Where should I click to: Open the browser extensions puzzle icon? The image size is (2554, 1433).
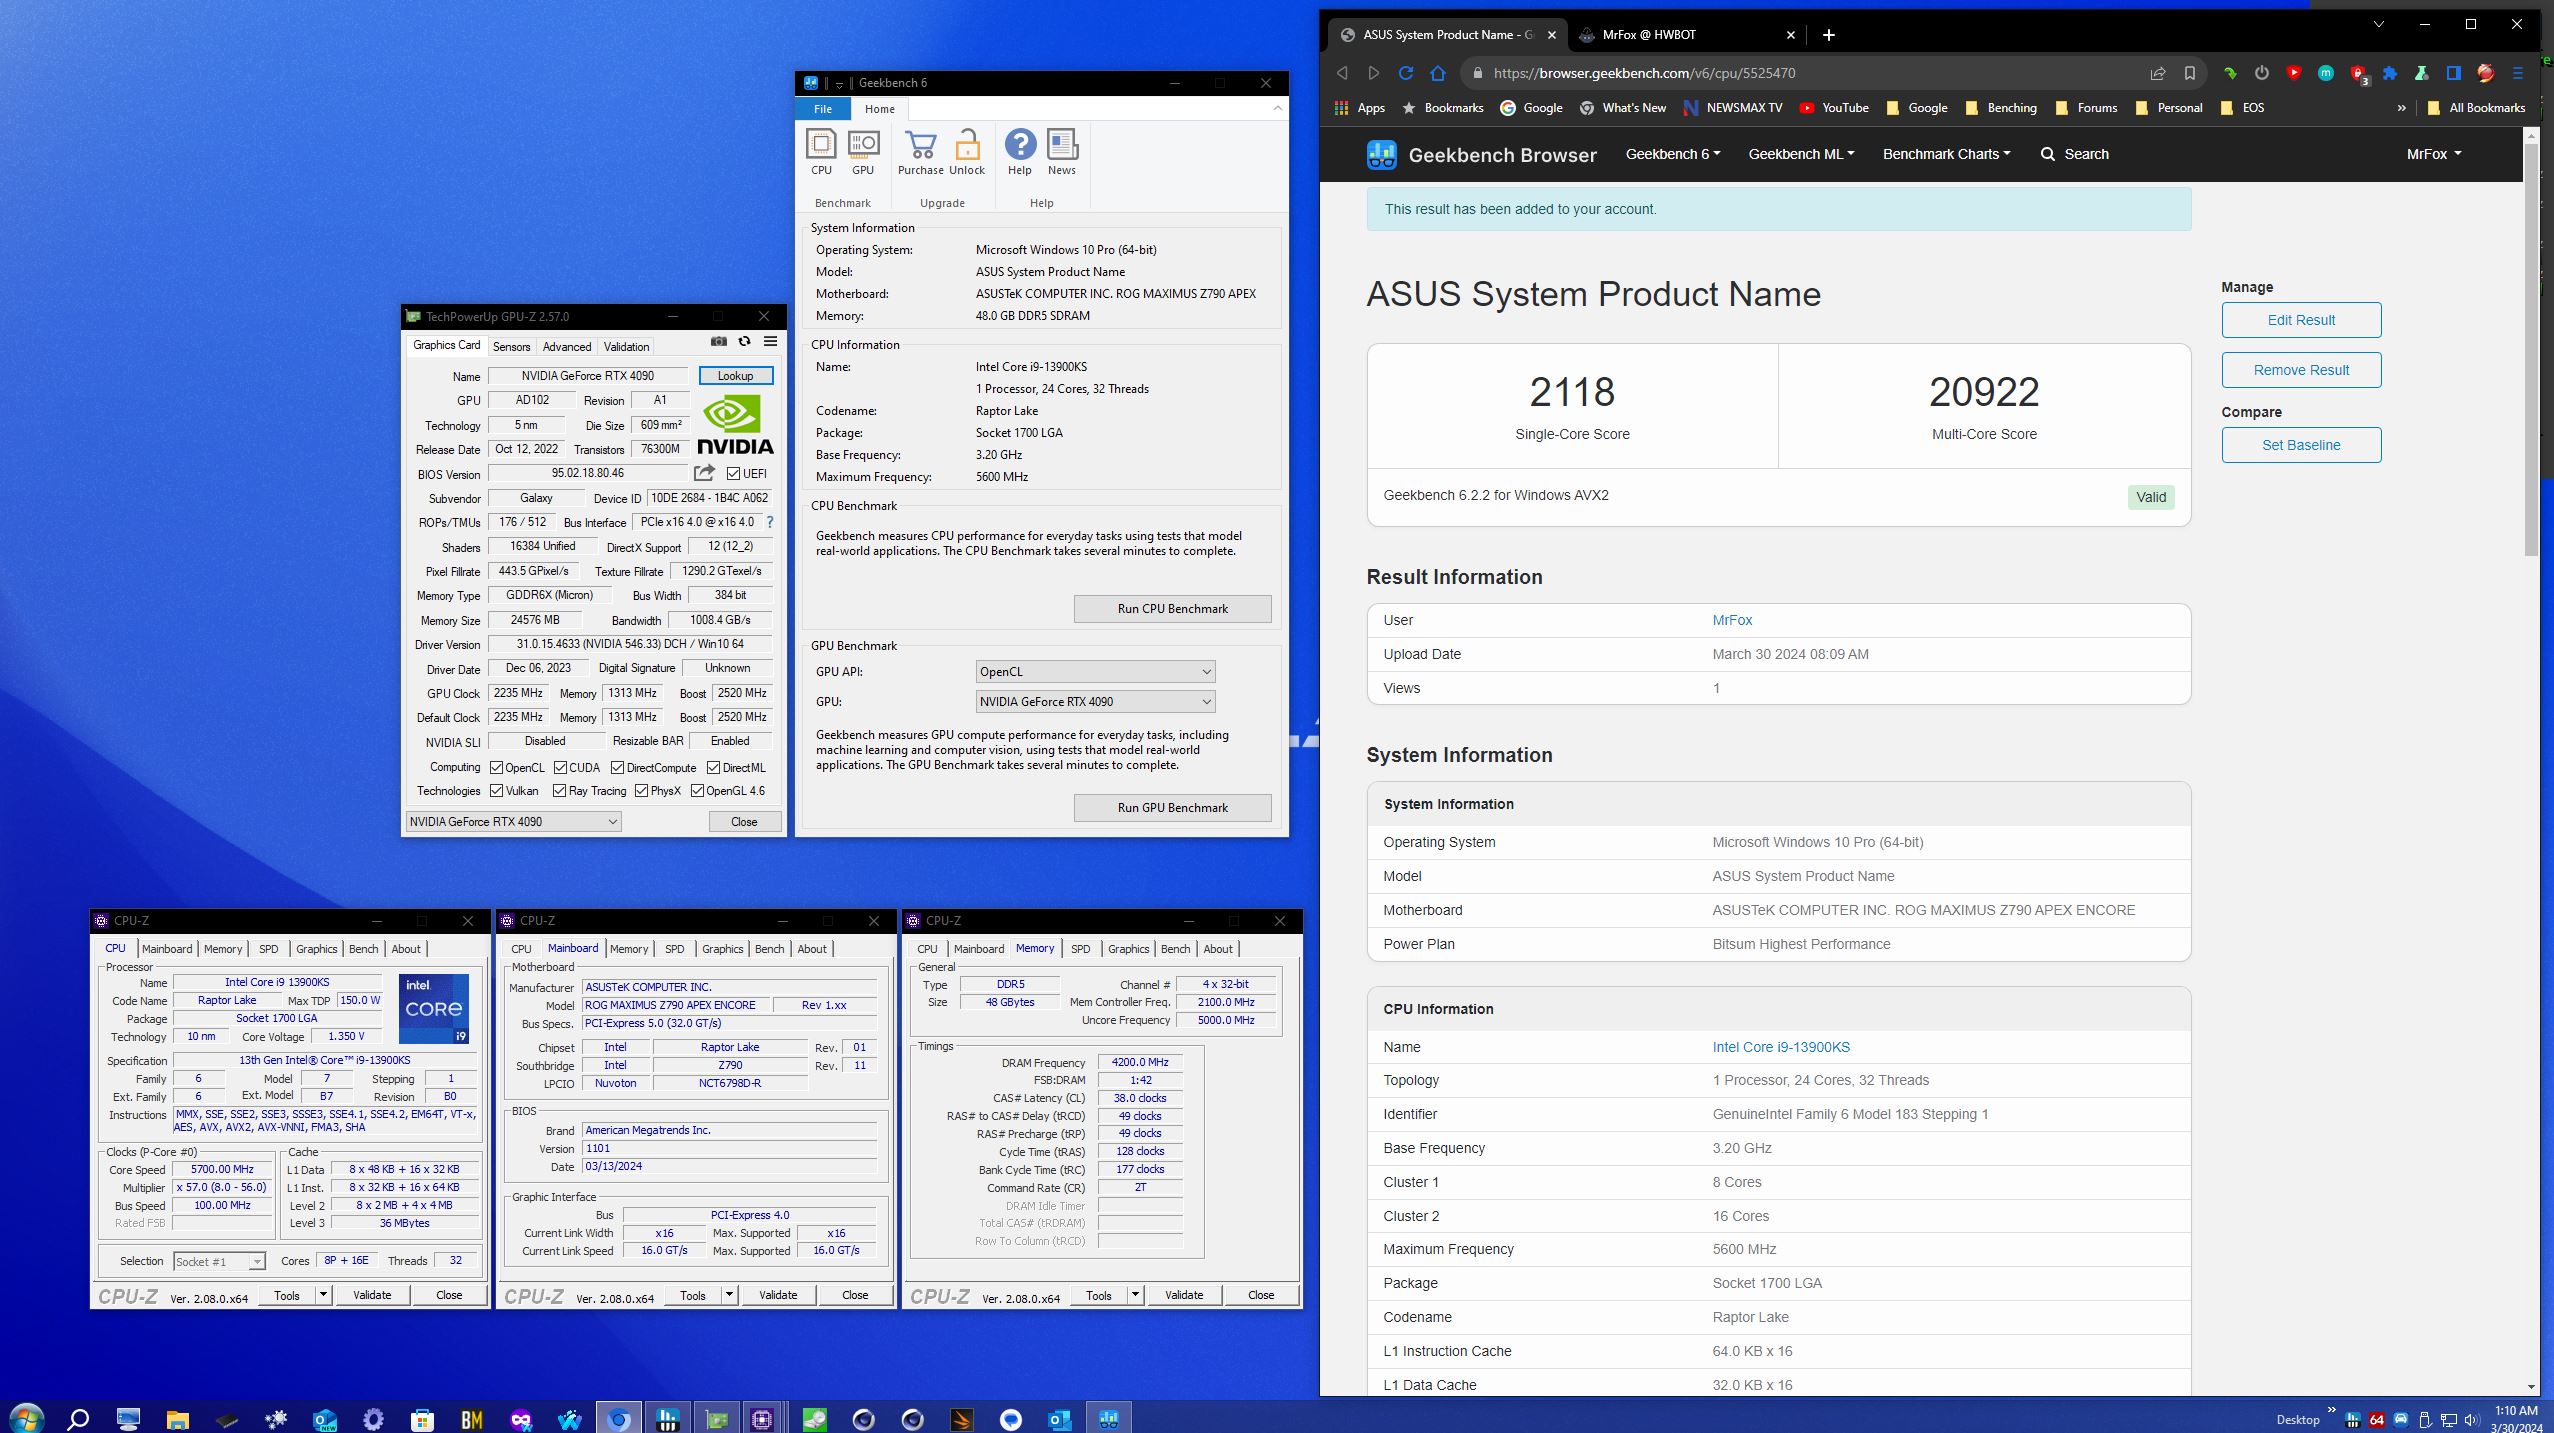[x=2389, y=73]
